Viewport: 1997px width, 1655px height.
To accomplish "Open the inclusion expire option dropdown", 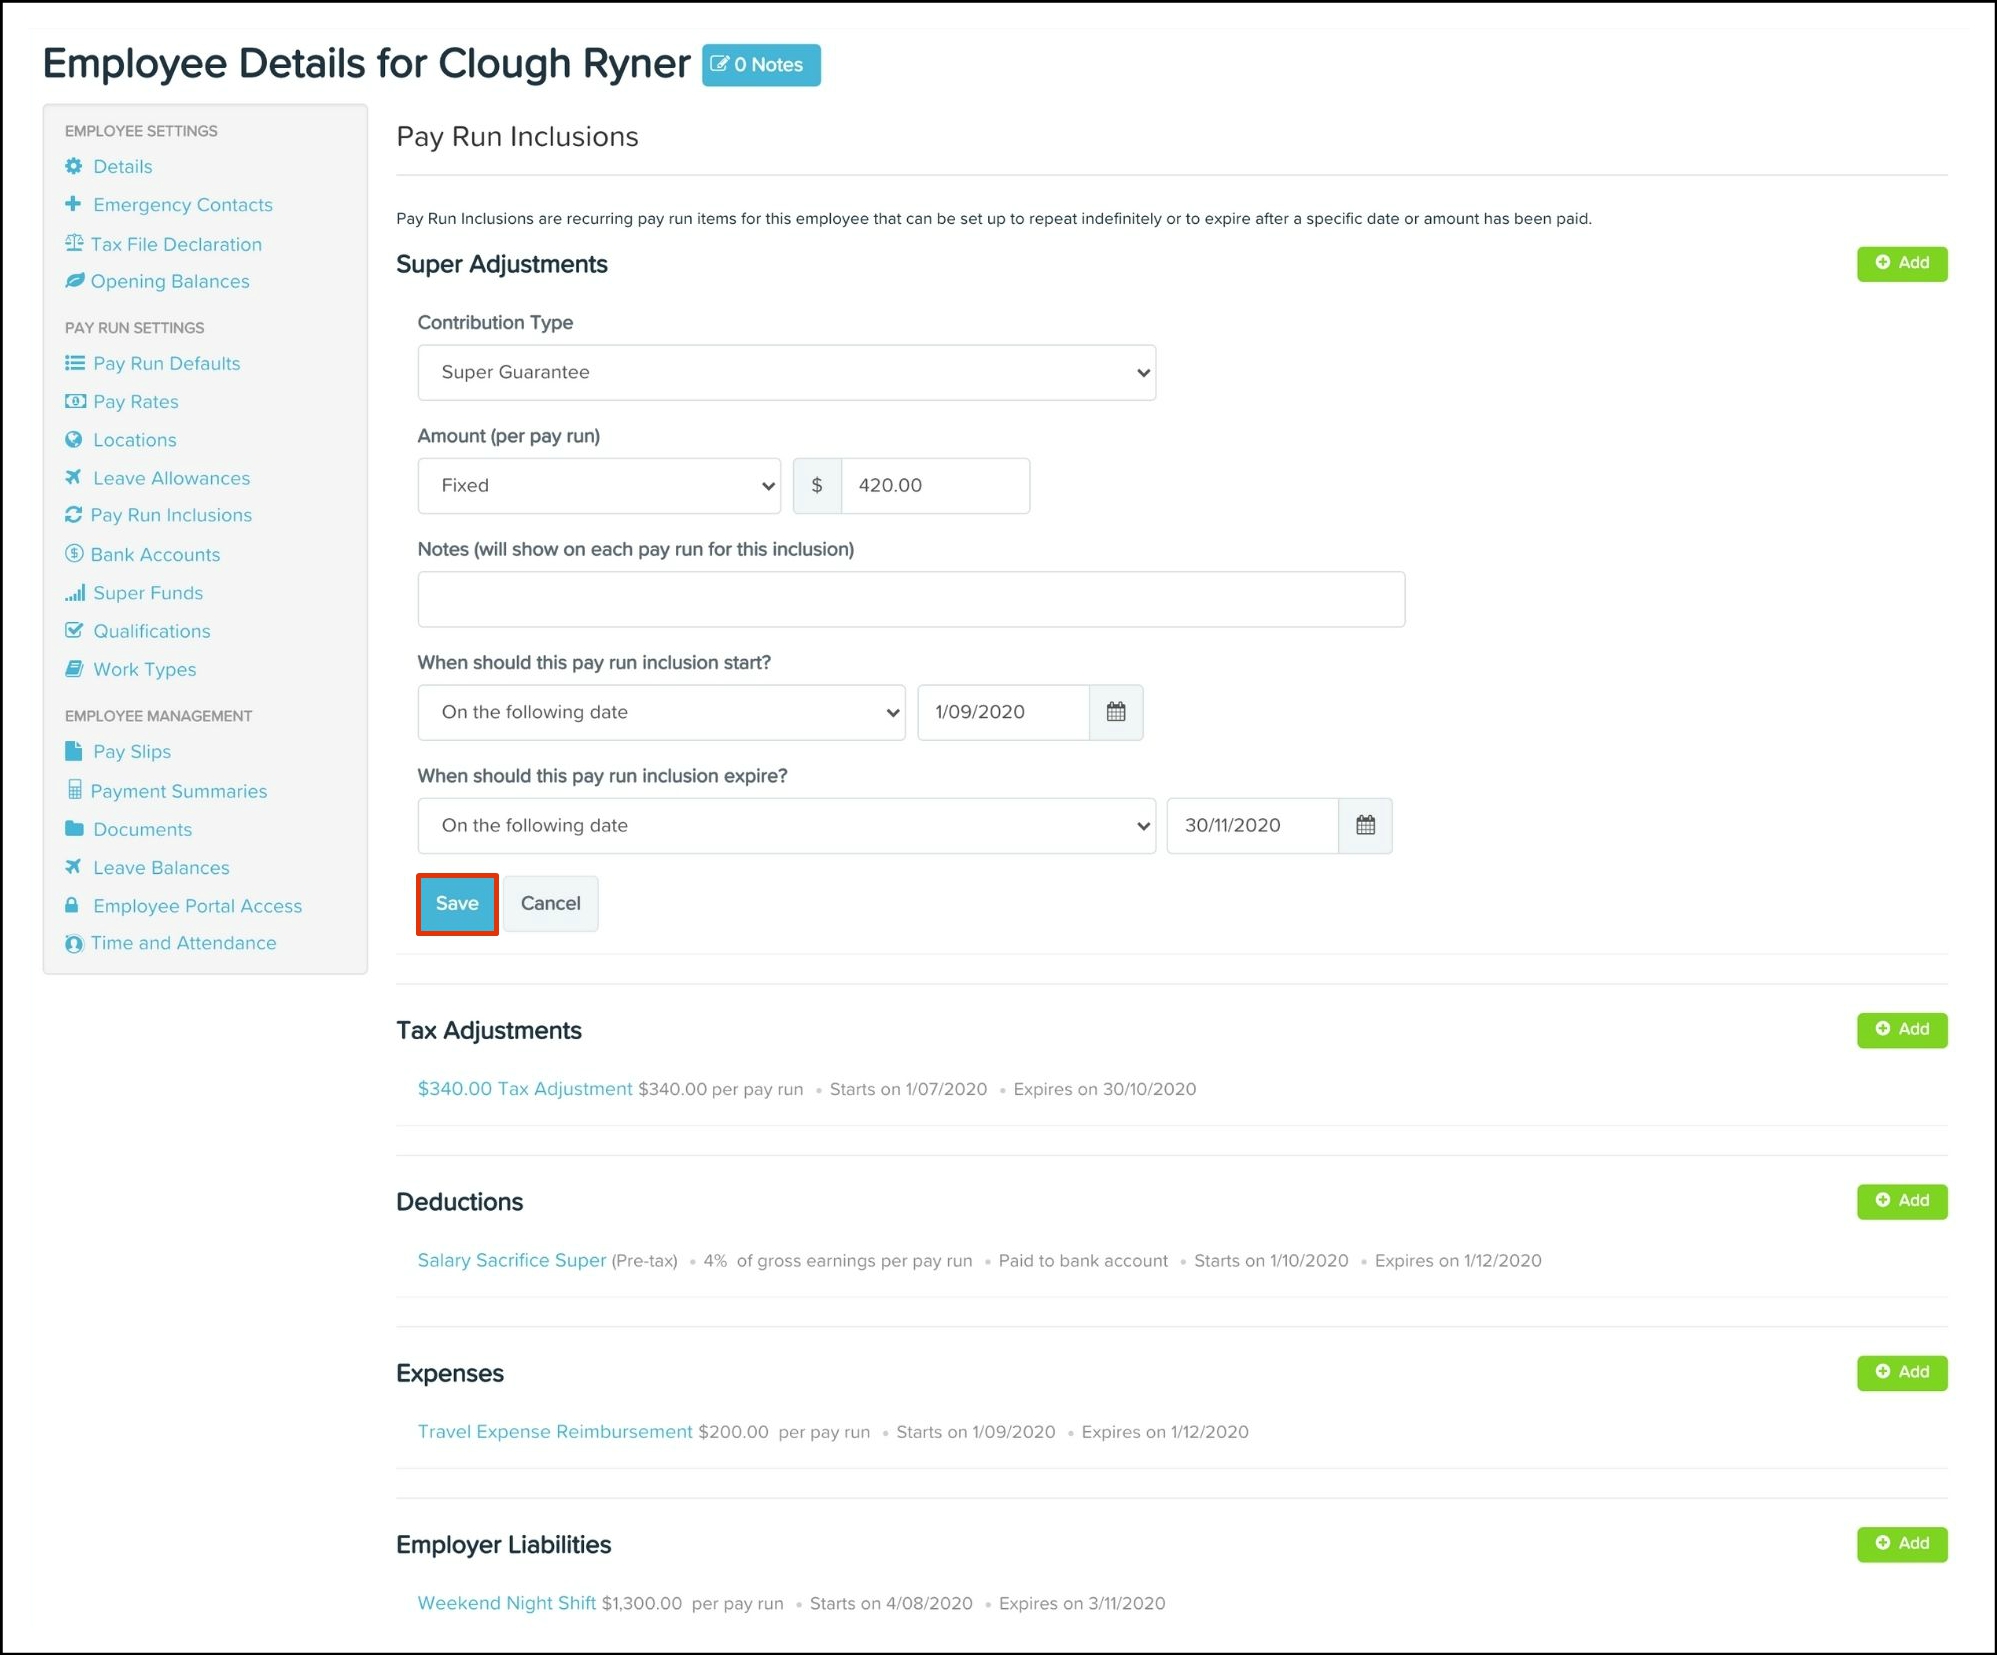I will click(786, 825).
